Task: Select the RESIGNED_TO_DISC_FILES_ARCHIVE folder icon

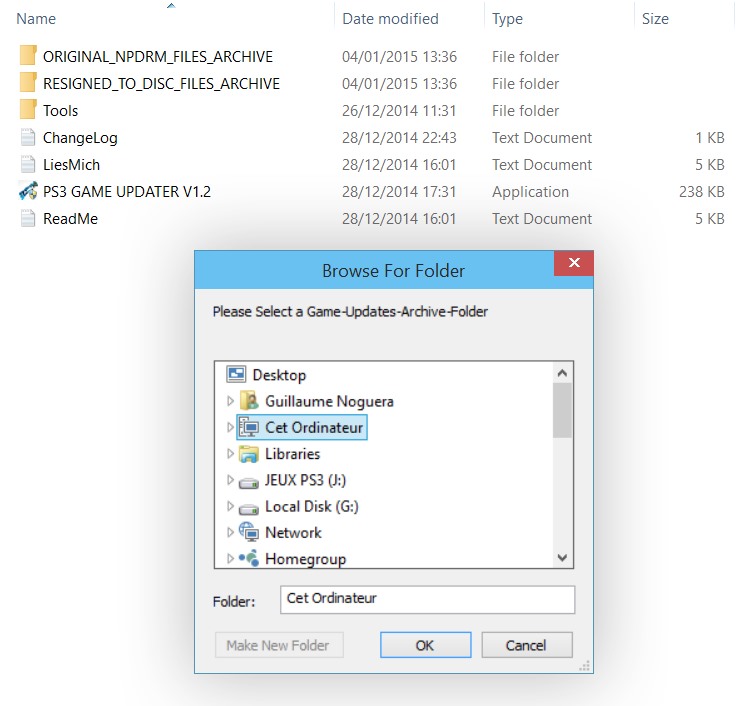Action: point(28,83)
